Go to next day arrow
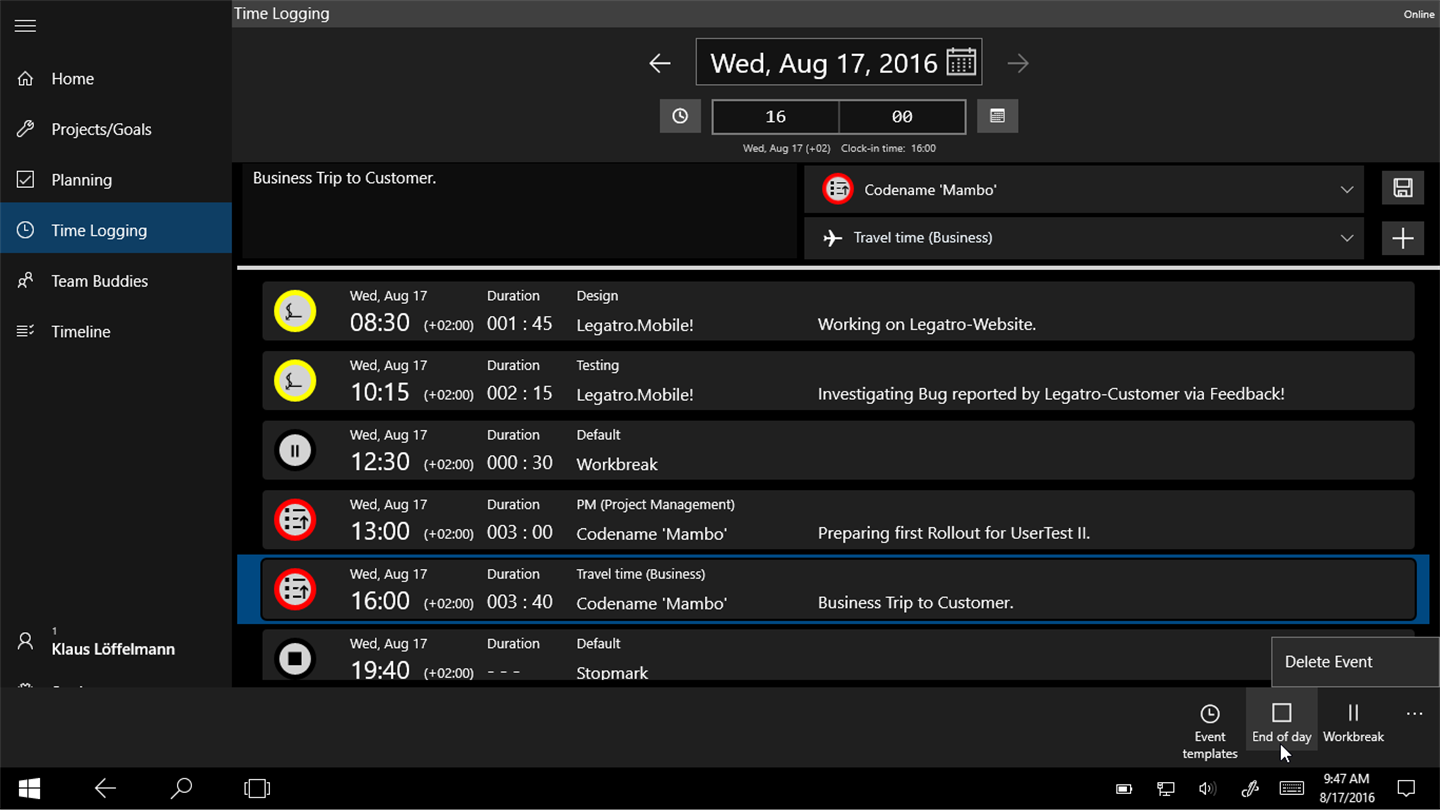Screen dimensions: 1440x810 [x=1018, y=63]
